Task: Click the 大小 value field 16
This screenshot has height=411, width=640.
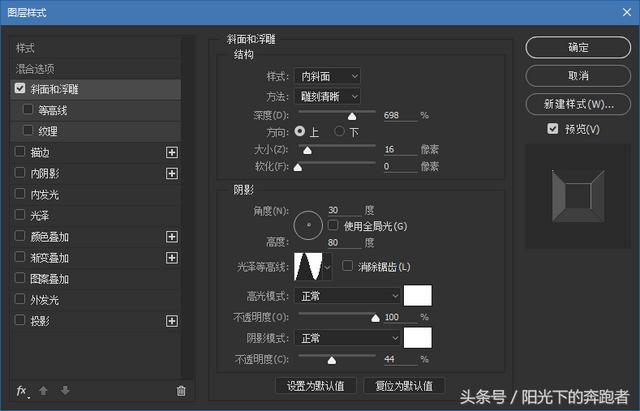Action: (400, 149)
